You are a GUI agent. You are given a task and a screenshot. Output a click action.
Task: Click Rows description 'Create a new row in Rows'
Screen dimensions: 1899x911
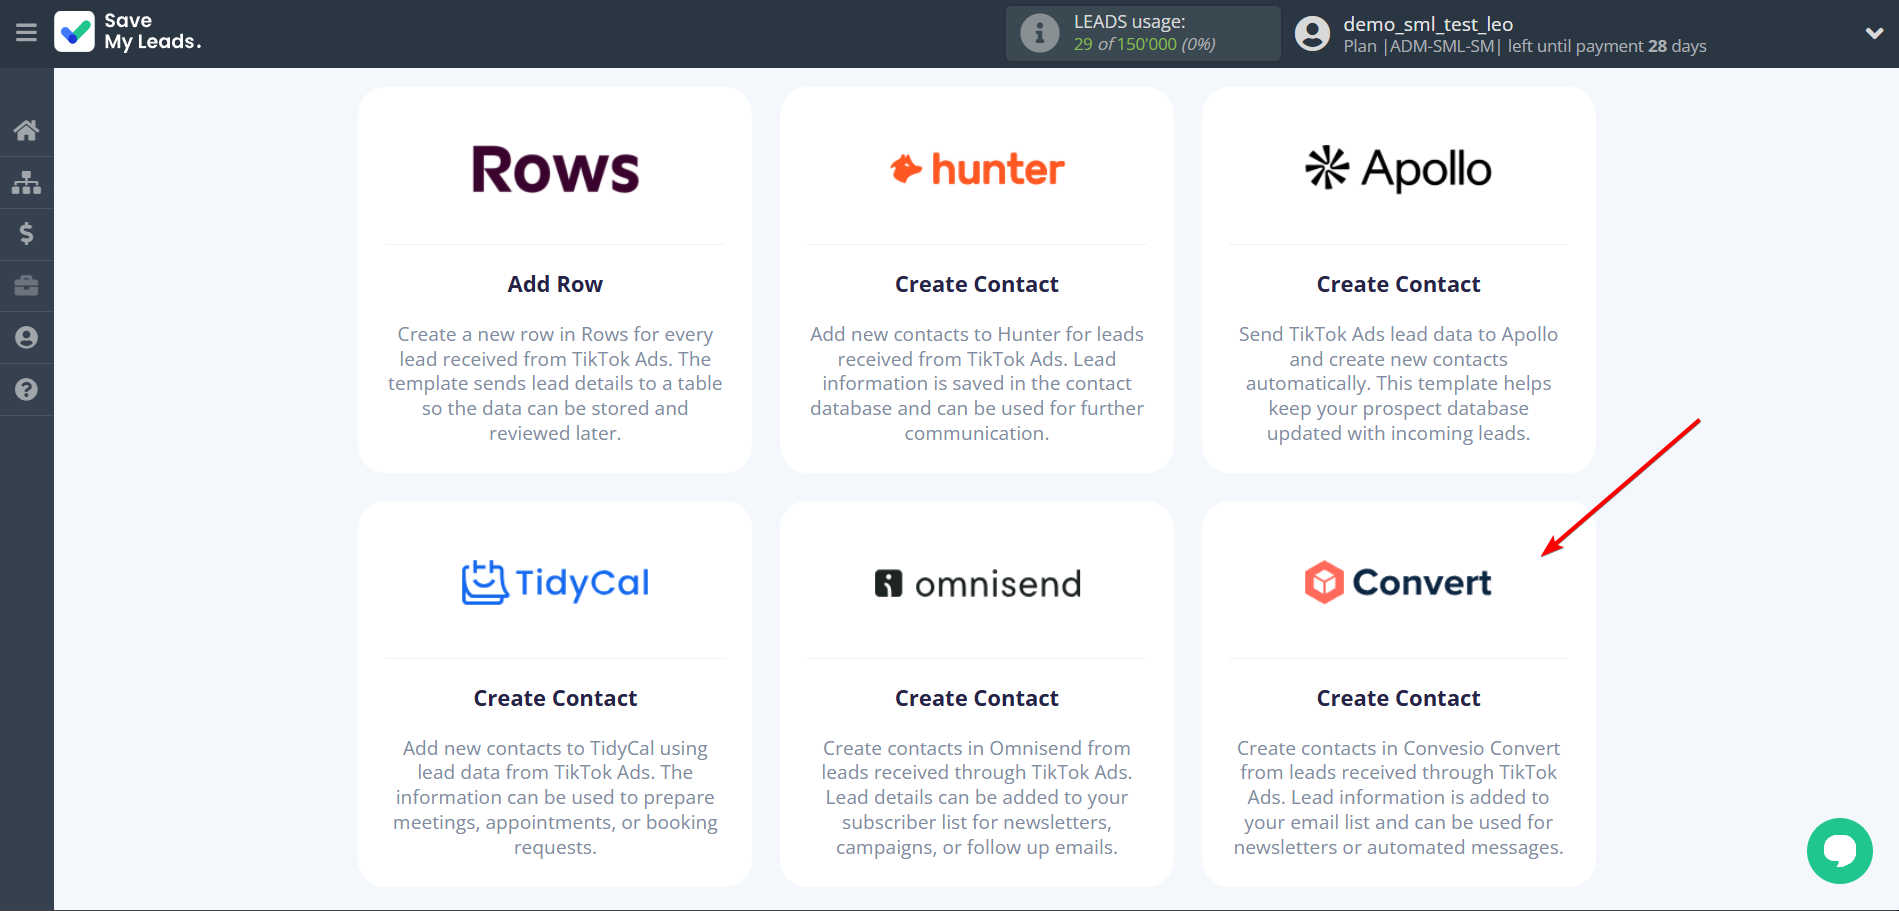pos(555,383)
